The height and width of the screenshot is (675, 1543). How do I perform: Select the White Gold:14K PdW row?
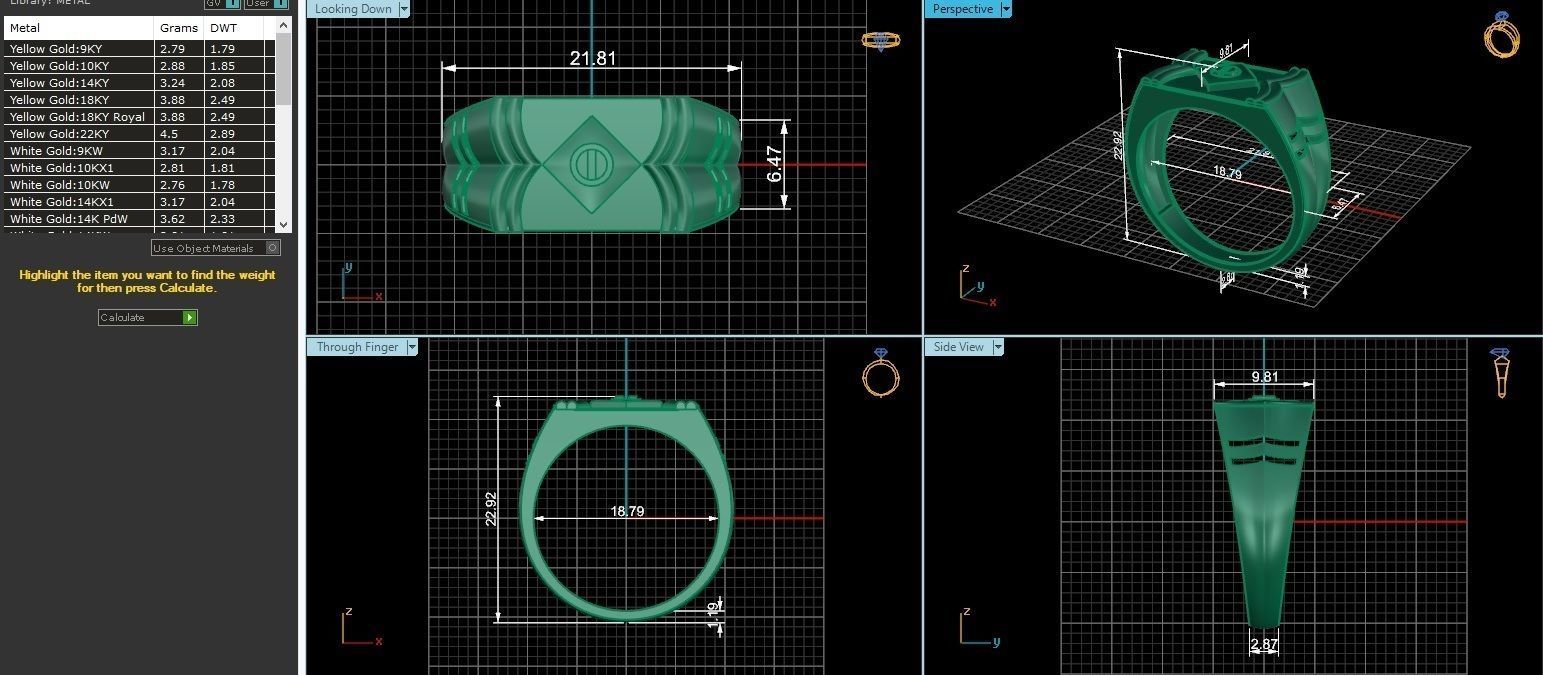[140, 219]
